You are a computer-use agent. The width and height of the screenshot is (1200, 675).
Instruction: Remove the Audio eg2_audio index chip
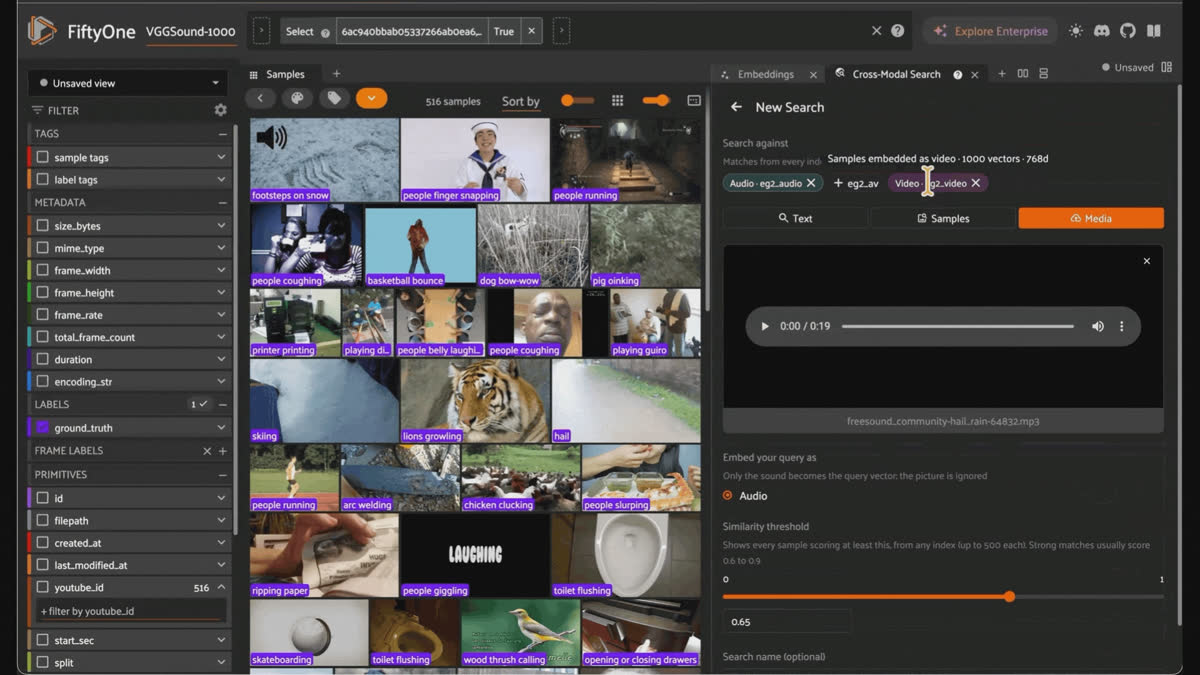pos(811,183)
